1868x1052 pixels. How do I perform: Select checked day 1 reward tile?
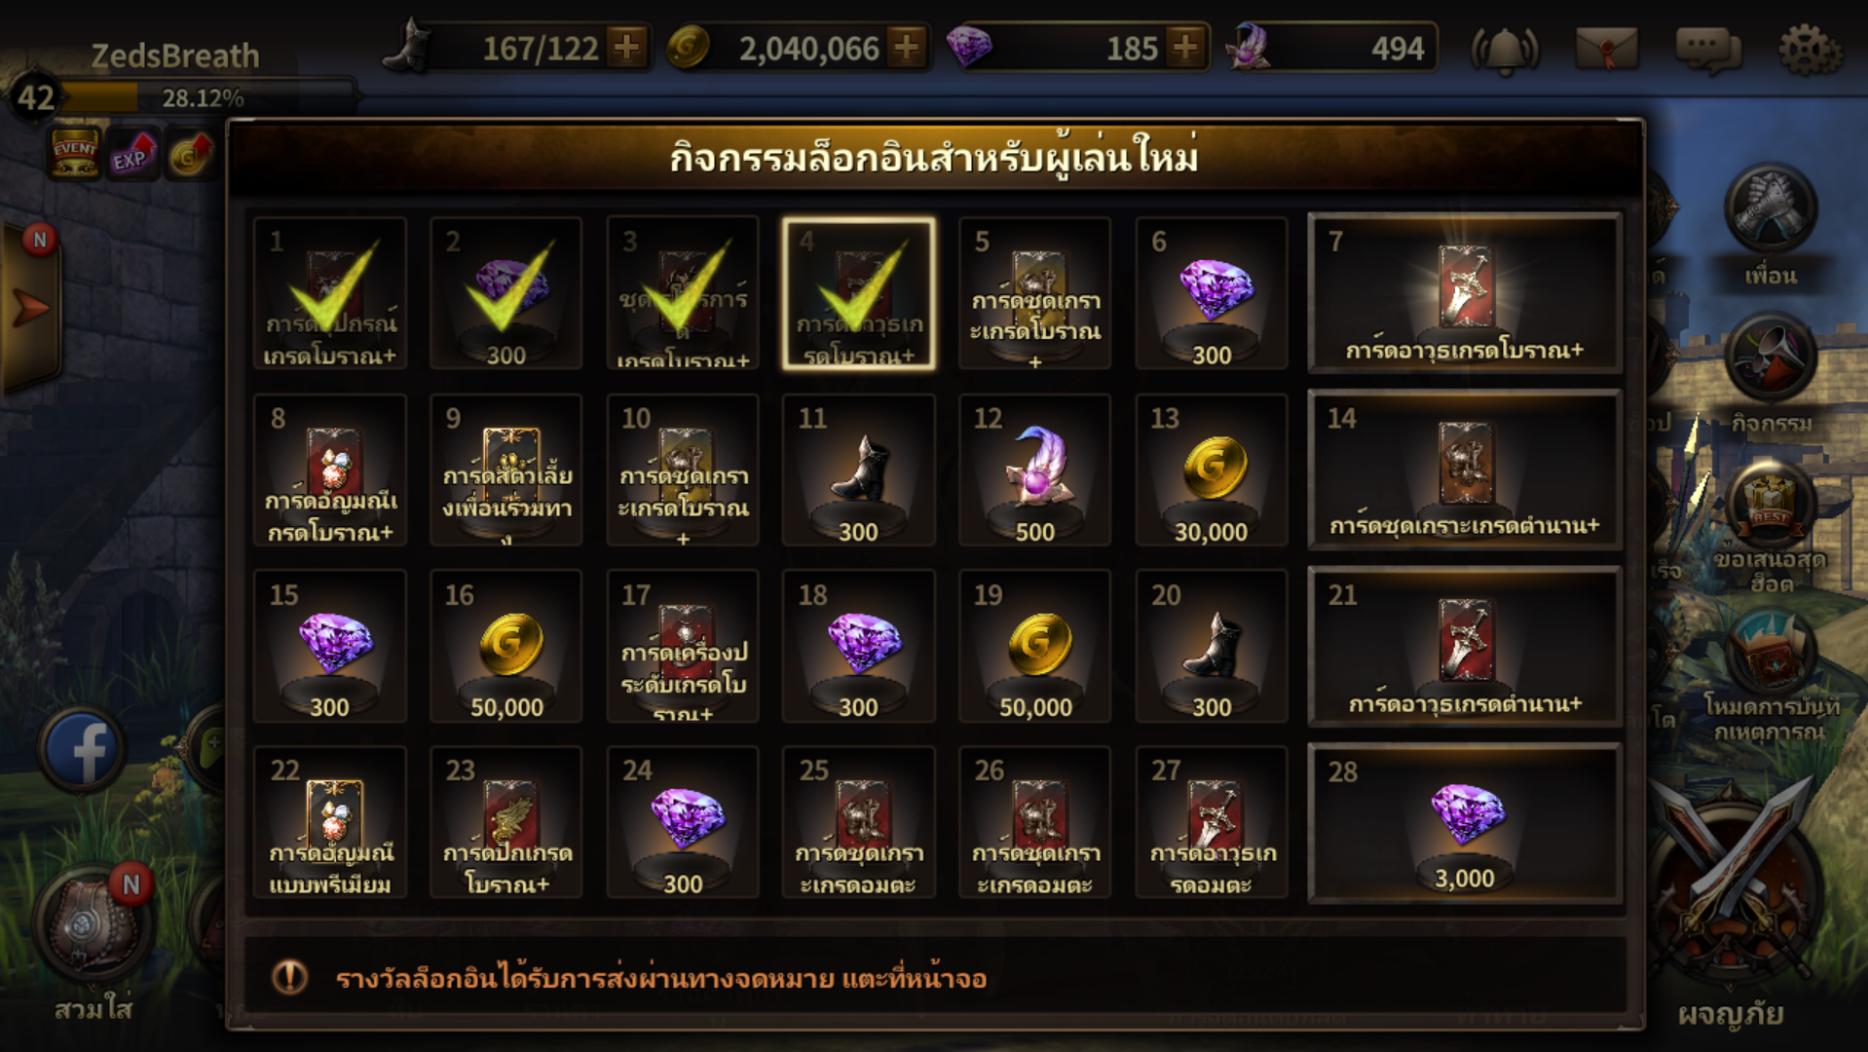330,294
